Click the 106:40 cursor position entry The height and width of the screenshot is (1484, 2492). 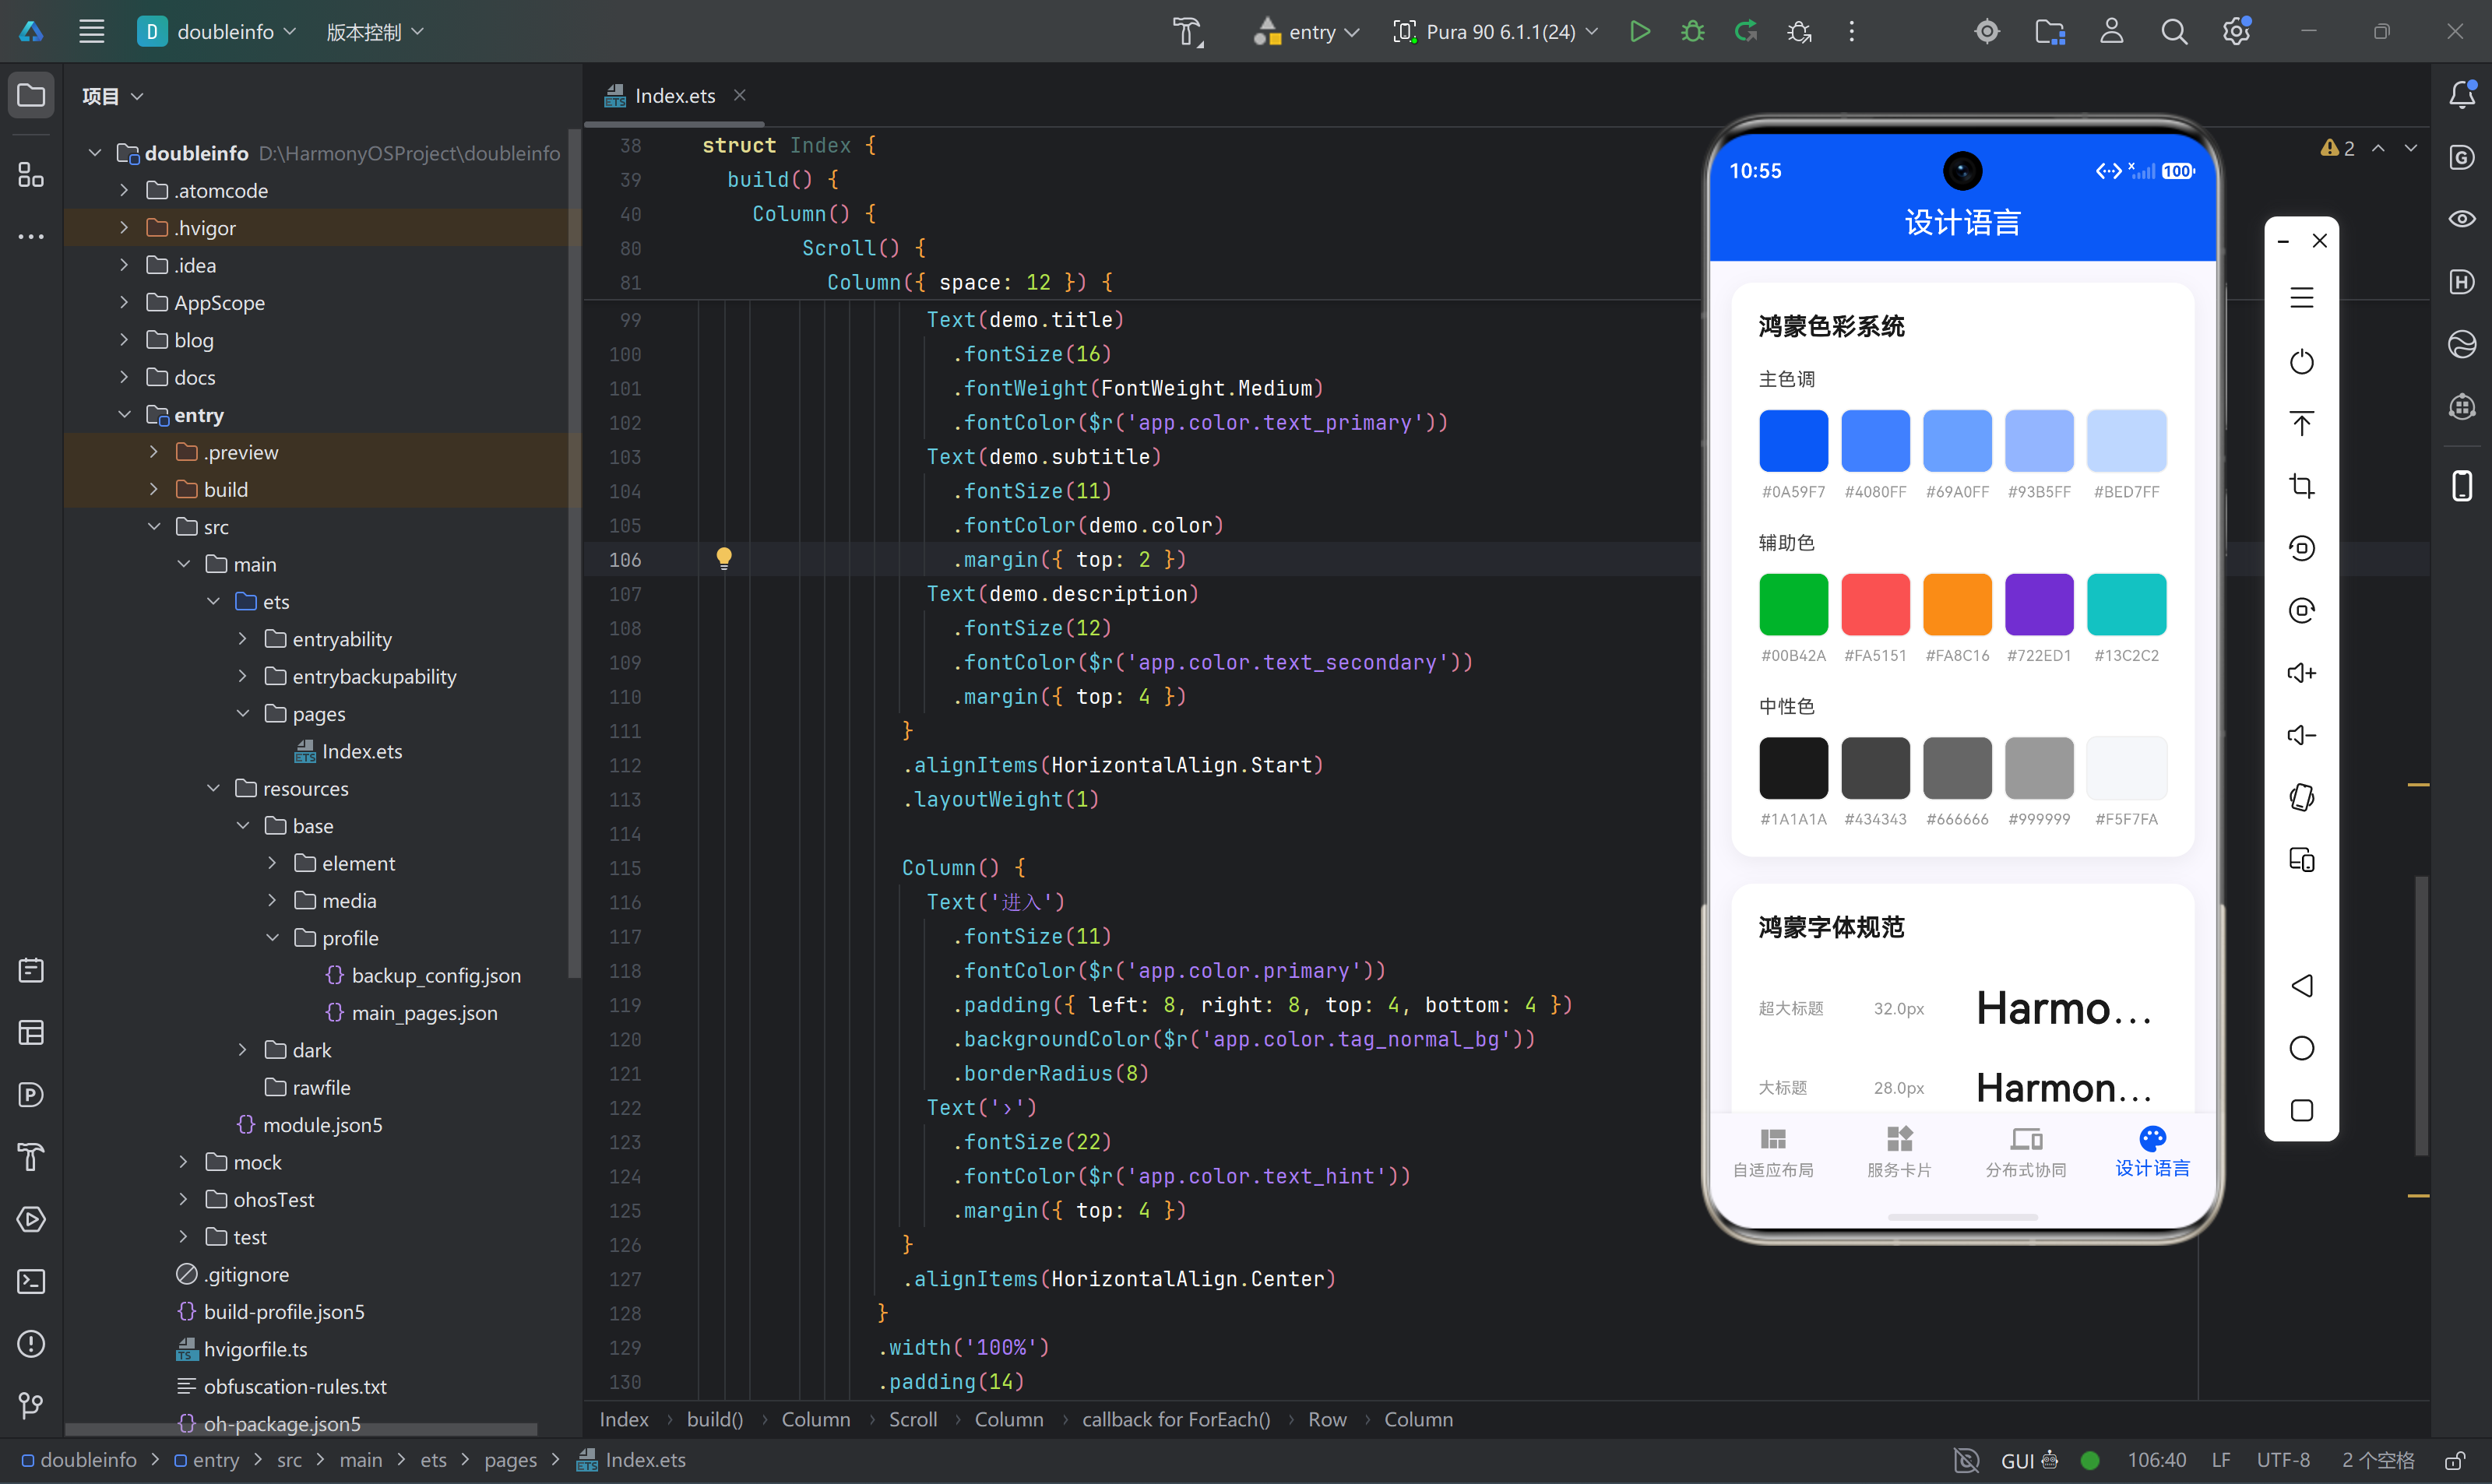(x=2157, y=1461)
